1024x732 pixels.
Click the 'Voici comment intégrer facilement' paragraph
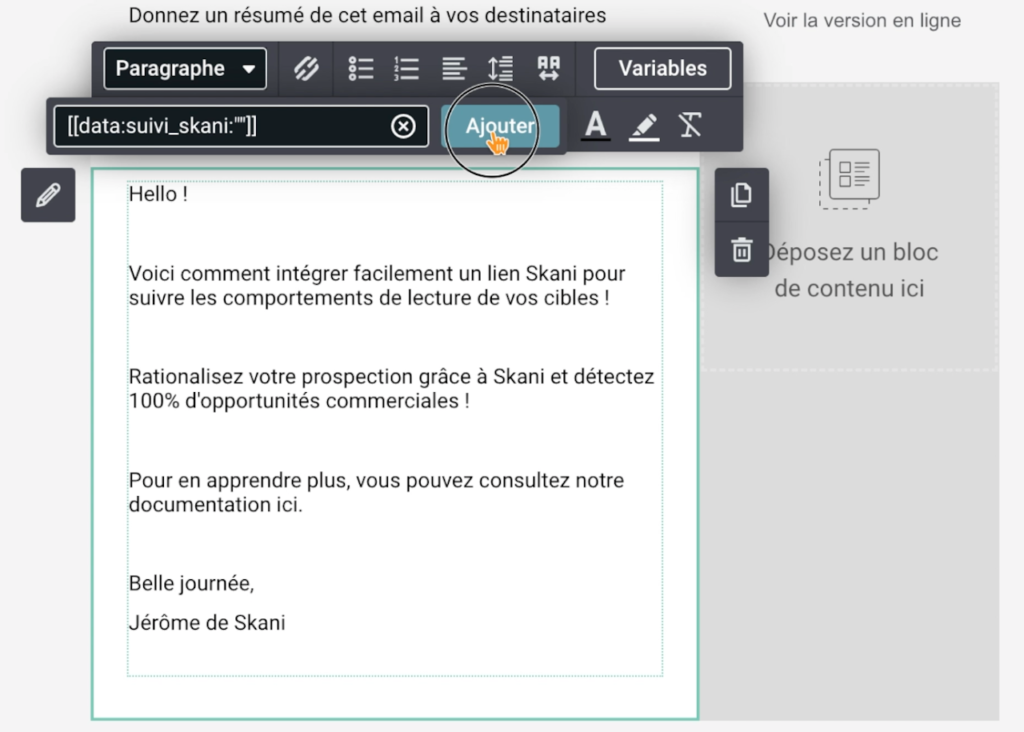[x=377, y=285]
